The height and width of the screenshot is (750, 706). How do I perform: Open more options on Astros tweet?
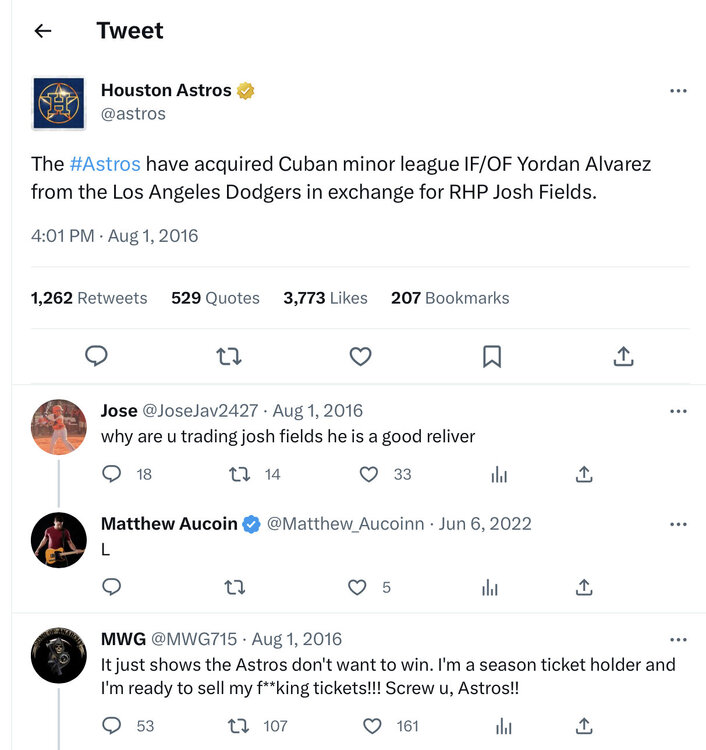(x=678, y=91)
